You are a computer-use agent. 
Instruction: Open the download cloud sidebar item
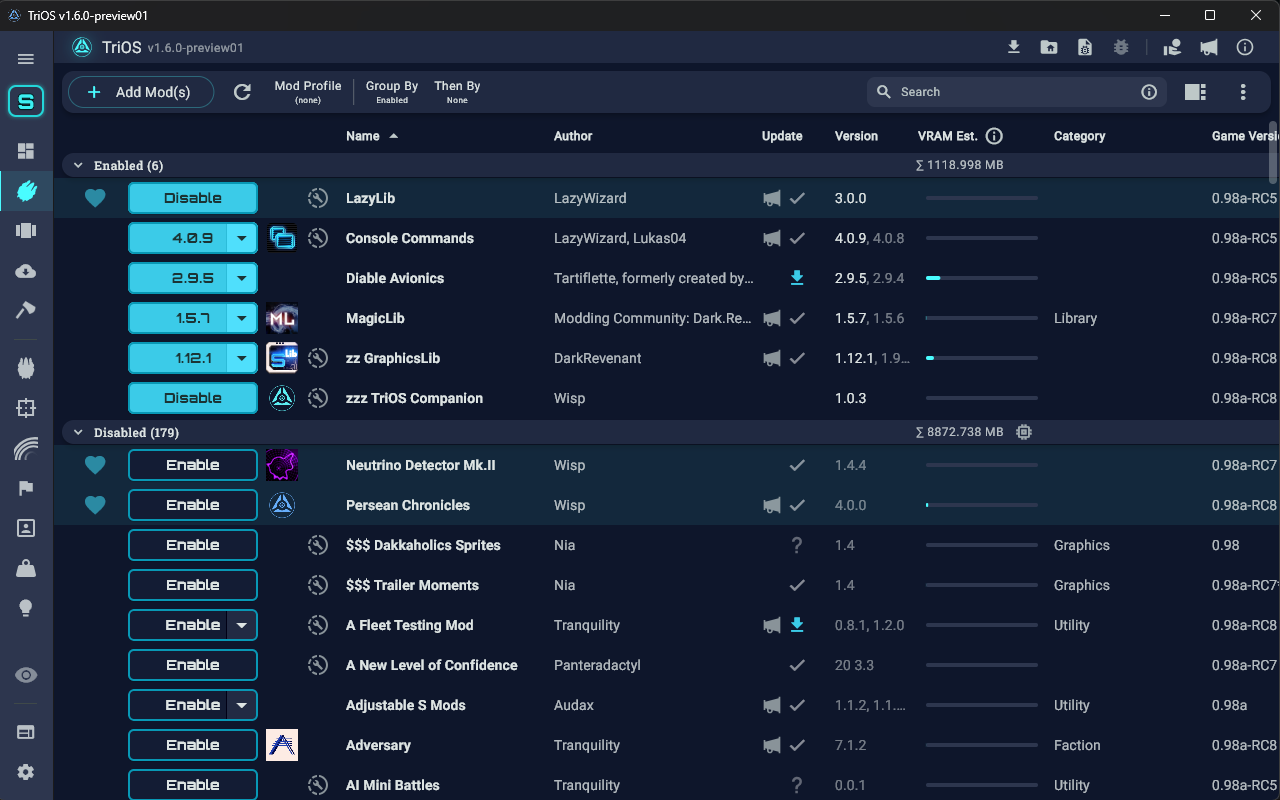pos(26,271)
